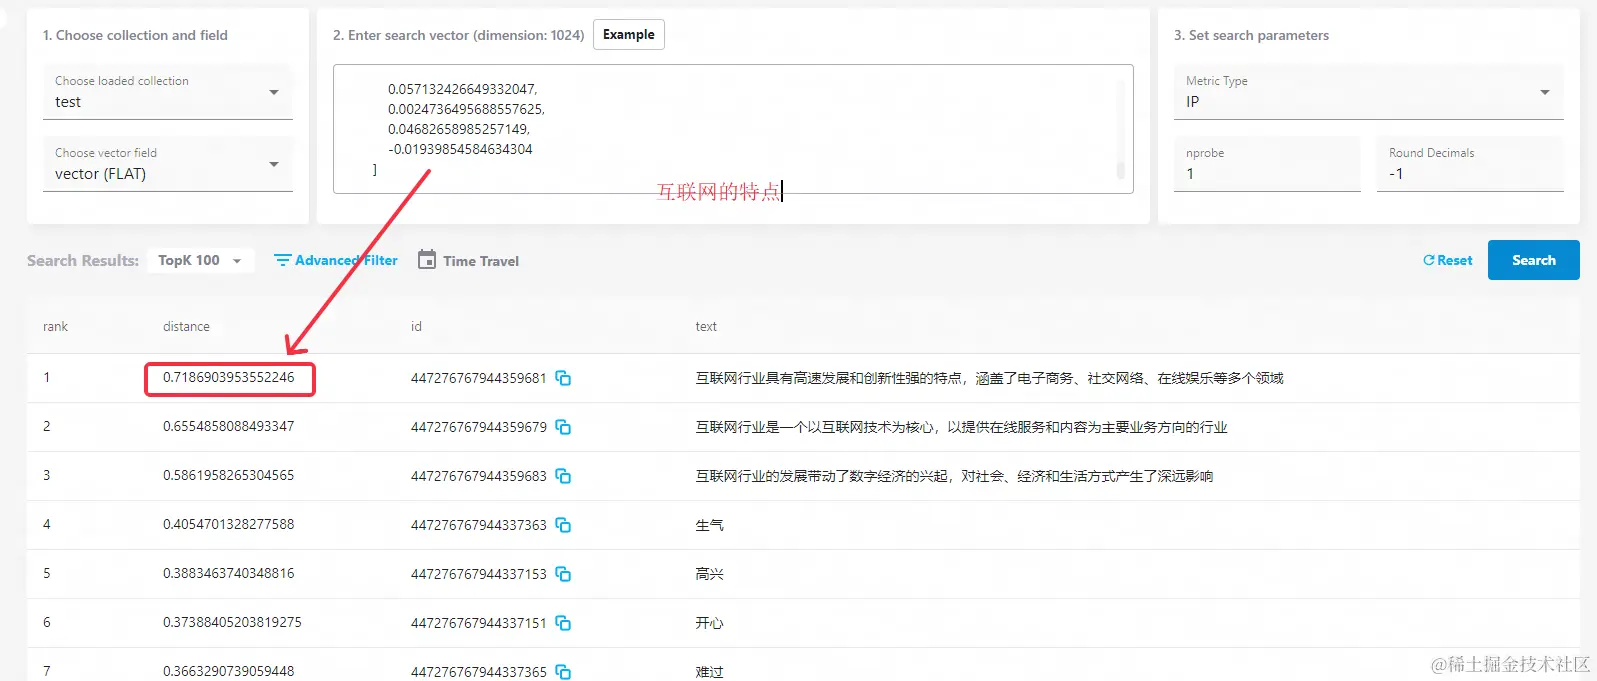Select distance value 0.37388405203819275
The image size is (1597, 681).
pos(232,622)
